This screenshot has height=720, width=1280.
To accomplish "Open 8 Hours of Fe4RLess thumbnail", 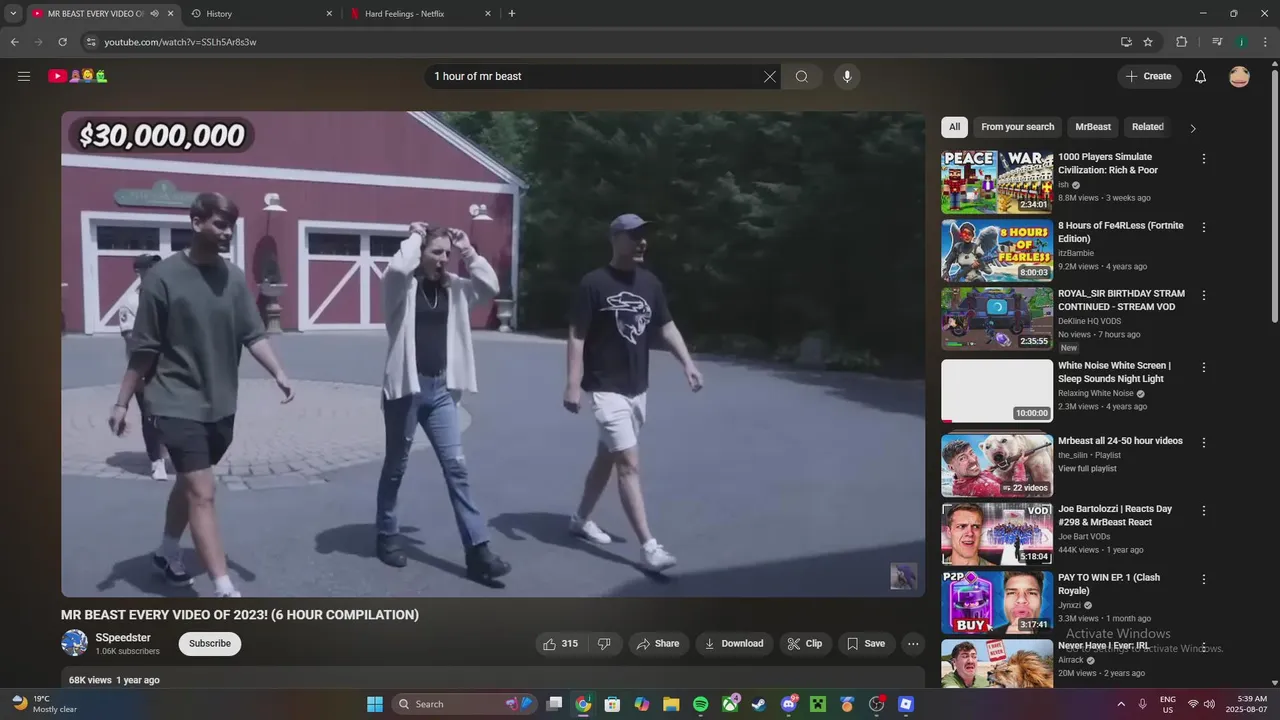I will 997,250.
